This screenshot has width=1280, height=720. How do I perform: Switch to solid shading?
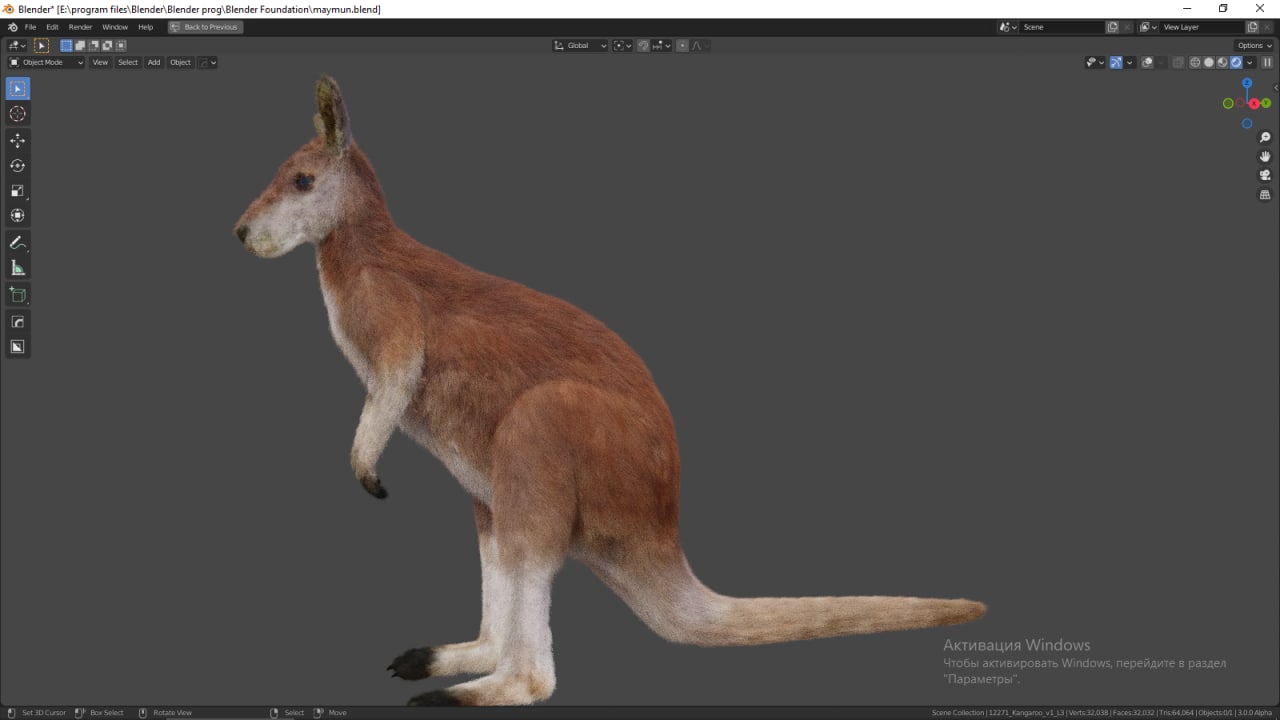(x=1209, y=62)
